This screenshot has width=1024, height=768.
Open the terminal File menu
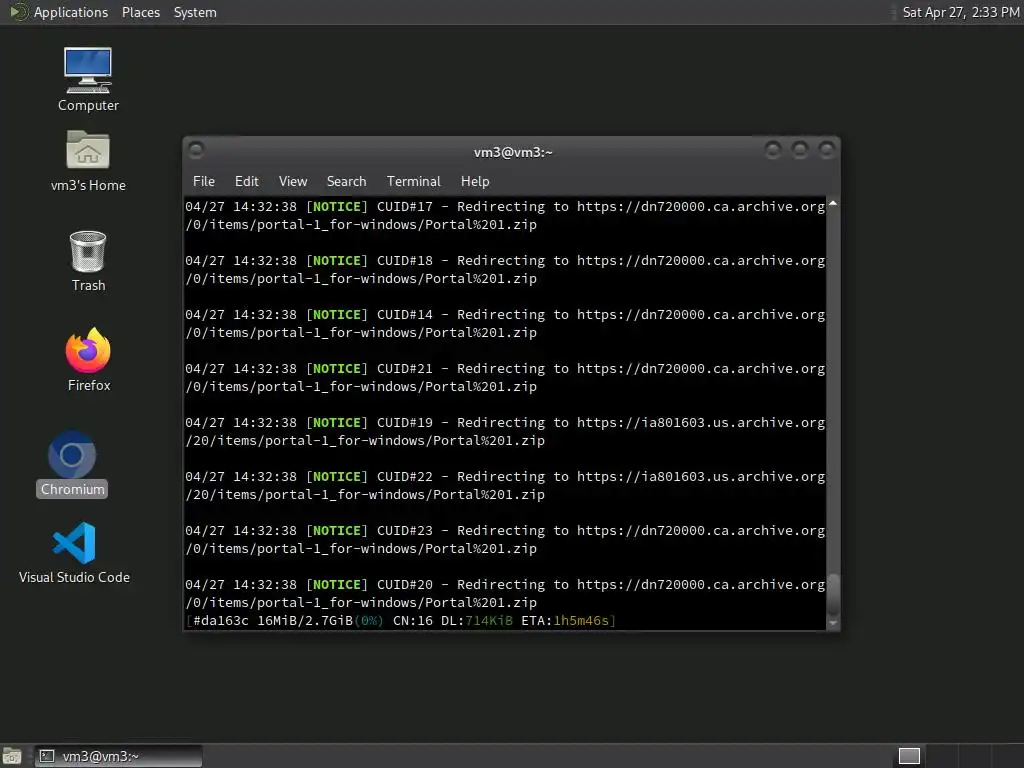(x=204, y=181)
